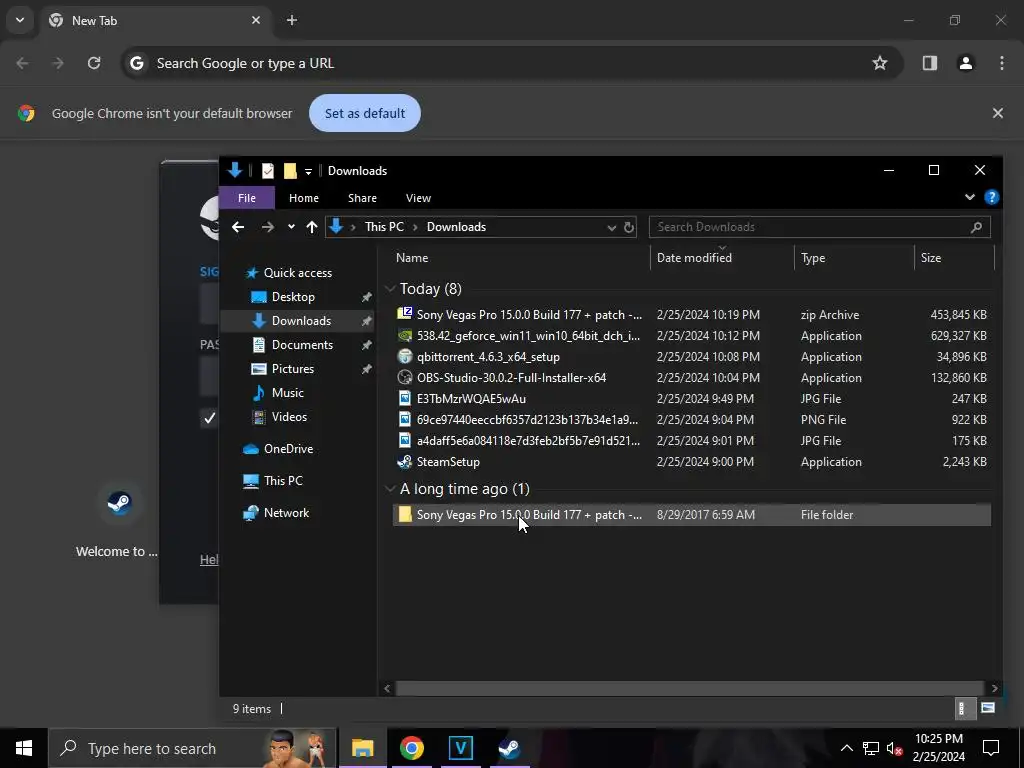Open the Share ribbon tab
This screenshot has width=1024, height=768.
click(362, 198)
